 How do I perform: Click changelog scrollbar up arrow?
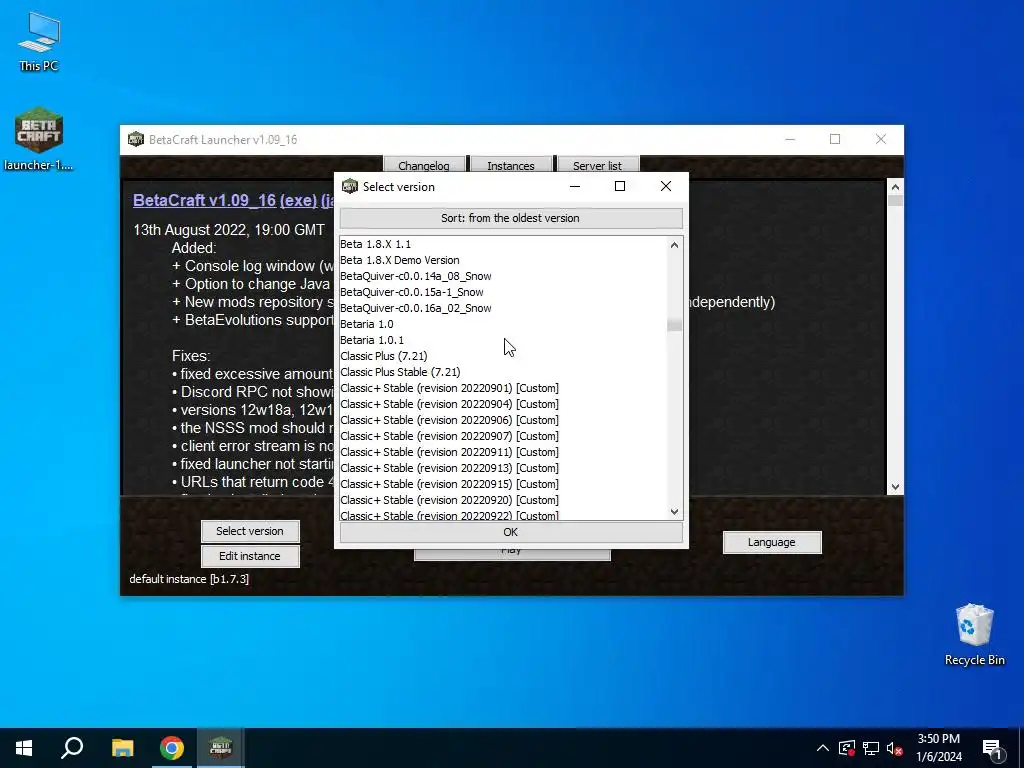pyautogui.click(x=895, y=187)
